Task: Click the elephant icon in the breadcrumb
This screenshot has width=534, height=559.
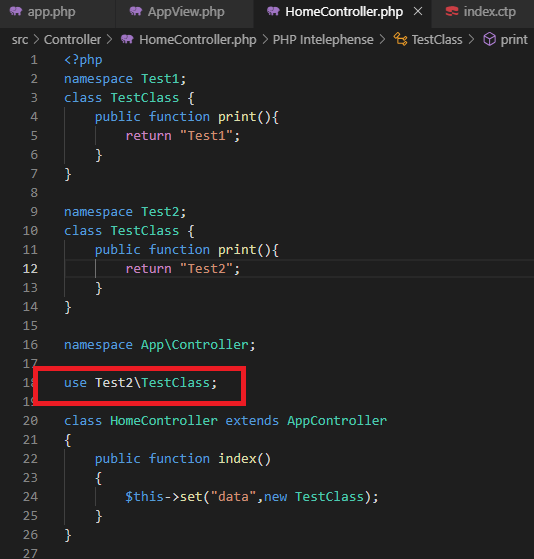Action: tap(127, 39)
